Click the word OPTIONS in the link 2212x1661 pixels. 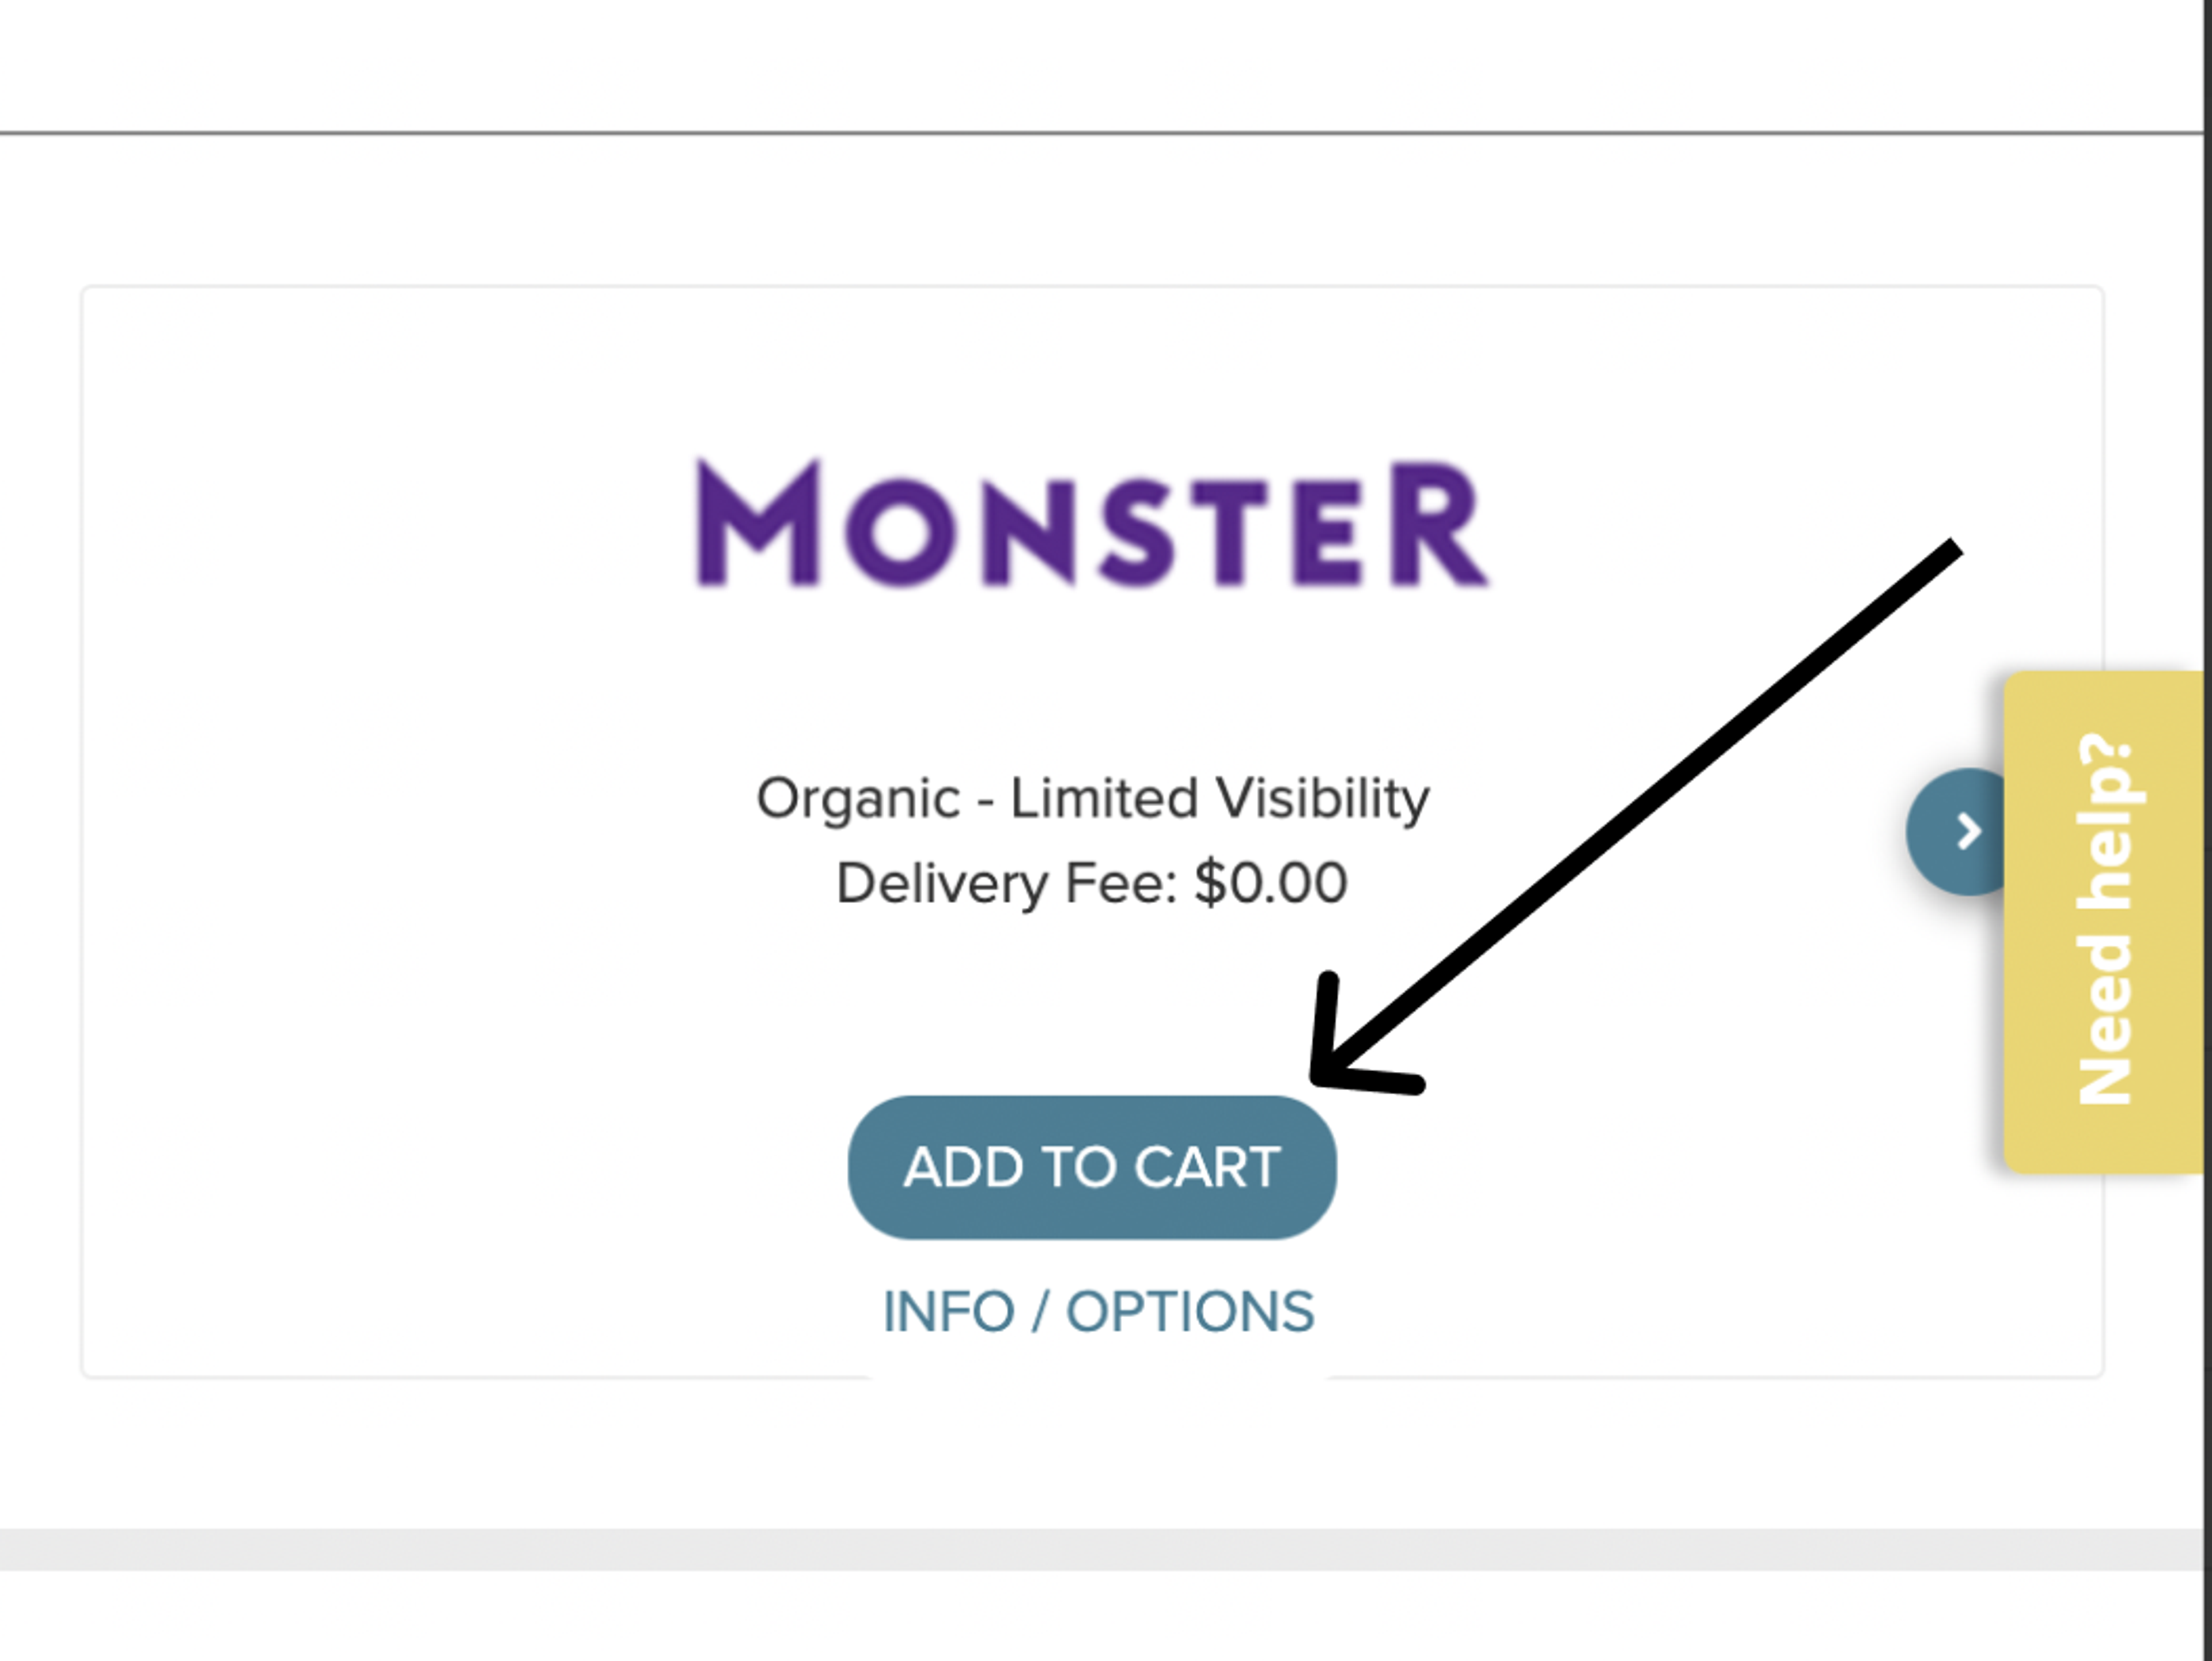click(1190, 1311)
